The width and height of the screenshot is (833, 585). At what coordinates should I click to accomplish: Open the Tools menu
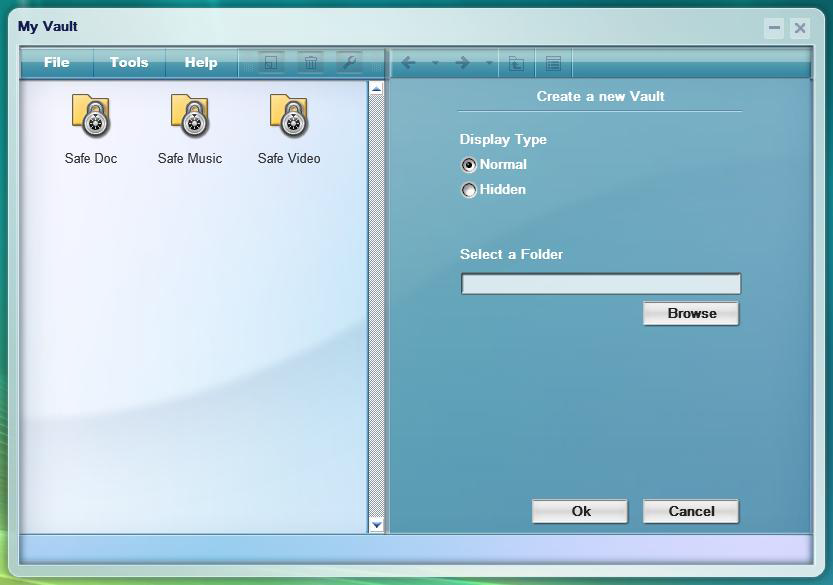pyautogui.click(x=129, y=63)
